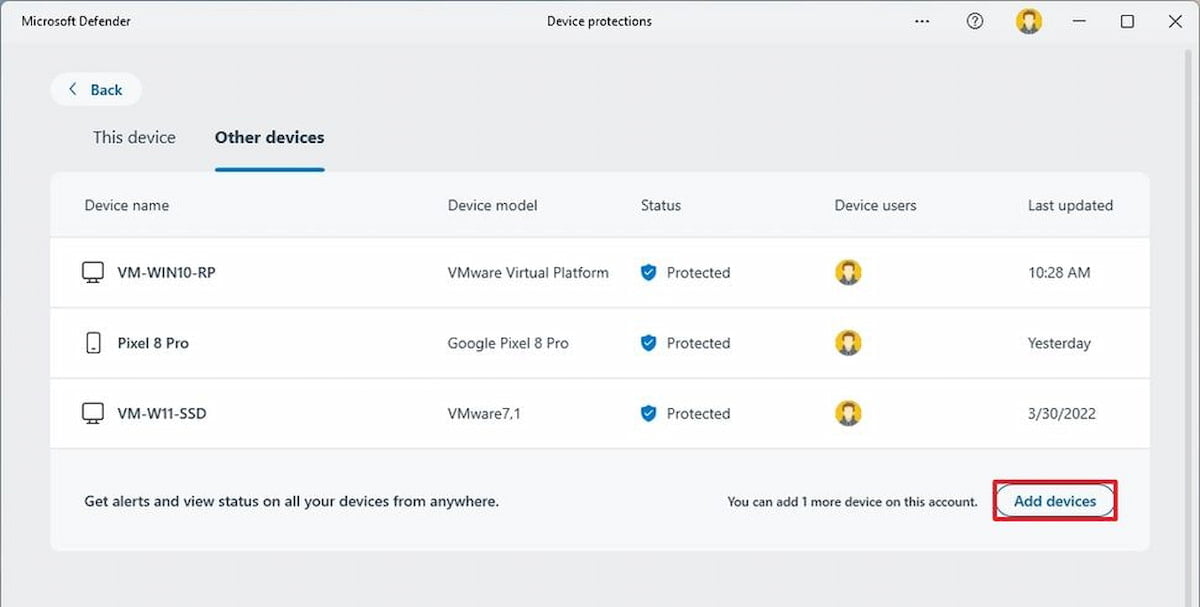Go back using the Back button

(x=96, y=90)
